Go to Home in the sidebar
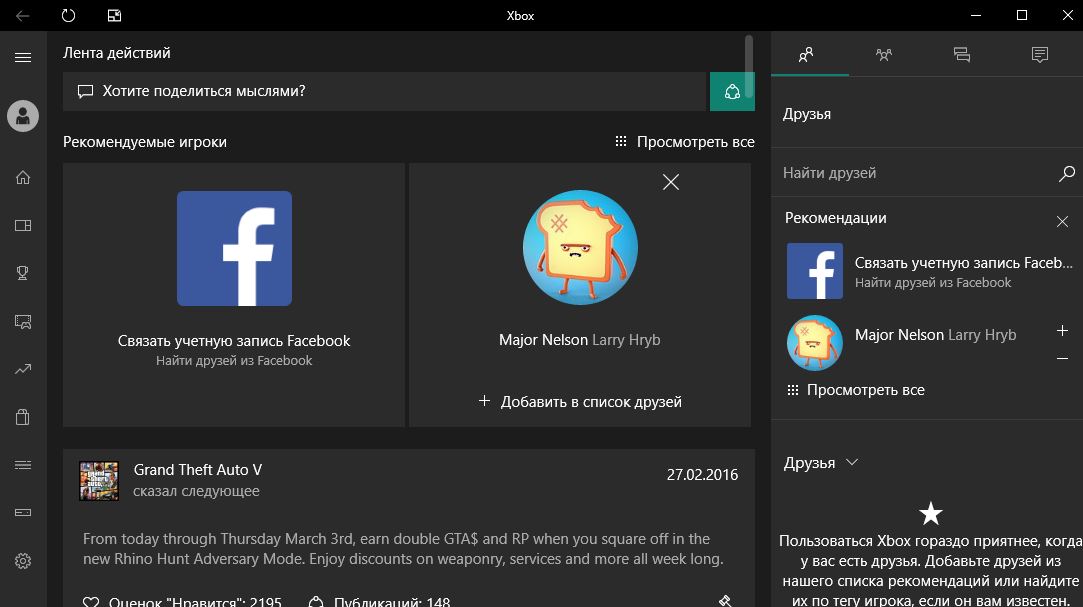 pyautogui.click(x=23, y=178)
